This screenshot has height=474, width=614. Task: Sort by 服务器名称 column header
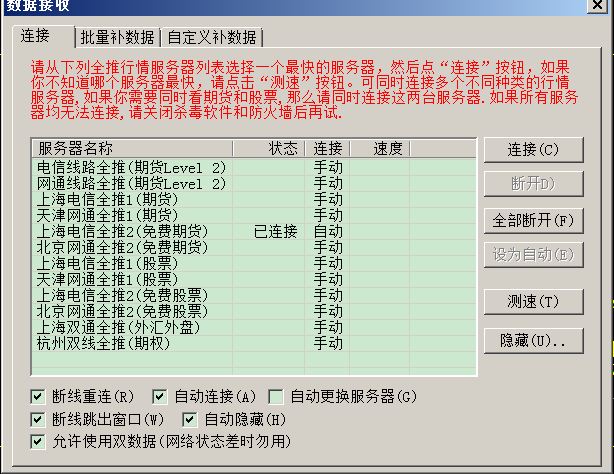tap(90, 148)
